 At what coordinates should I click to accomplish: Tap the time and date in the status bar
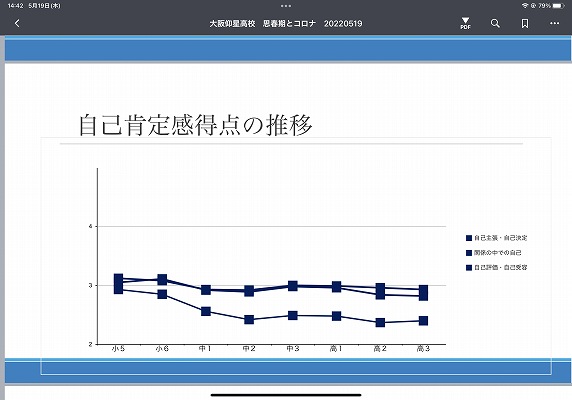coord(34,5)
